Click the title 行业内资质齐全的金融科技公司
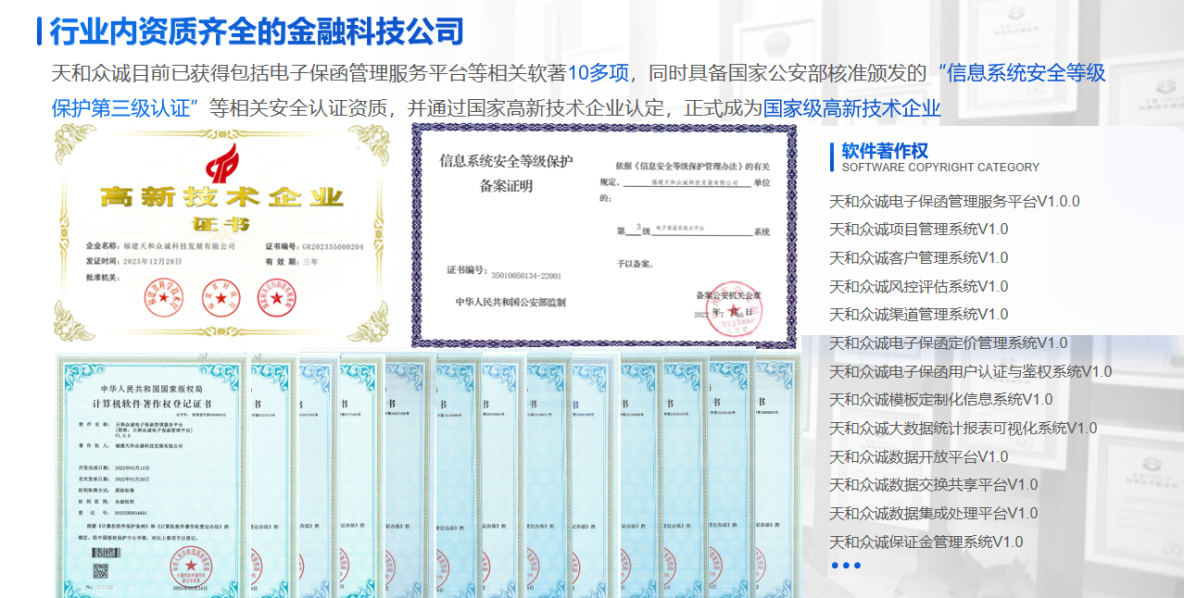The width and height of the screenshot is (1184, 598). point(257,31)
